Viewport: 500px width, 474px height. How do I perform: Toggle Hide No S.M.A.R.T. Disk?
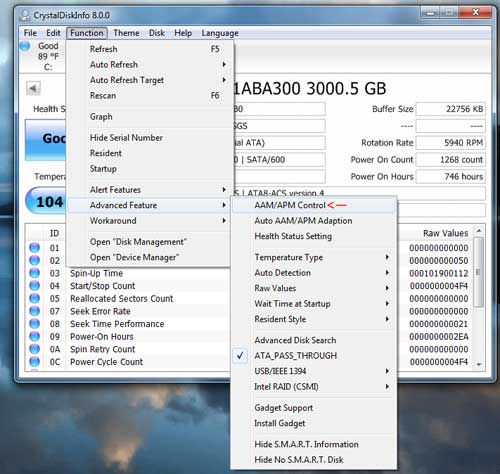coord(314,460)
